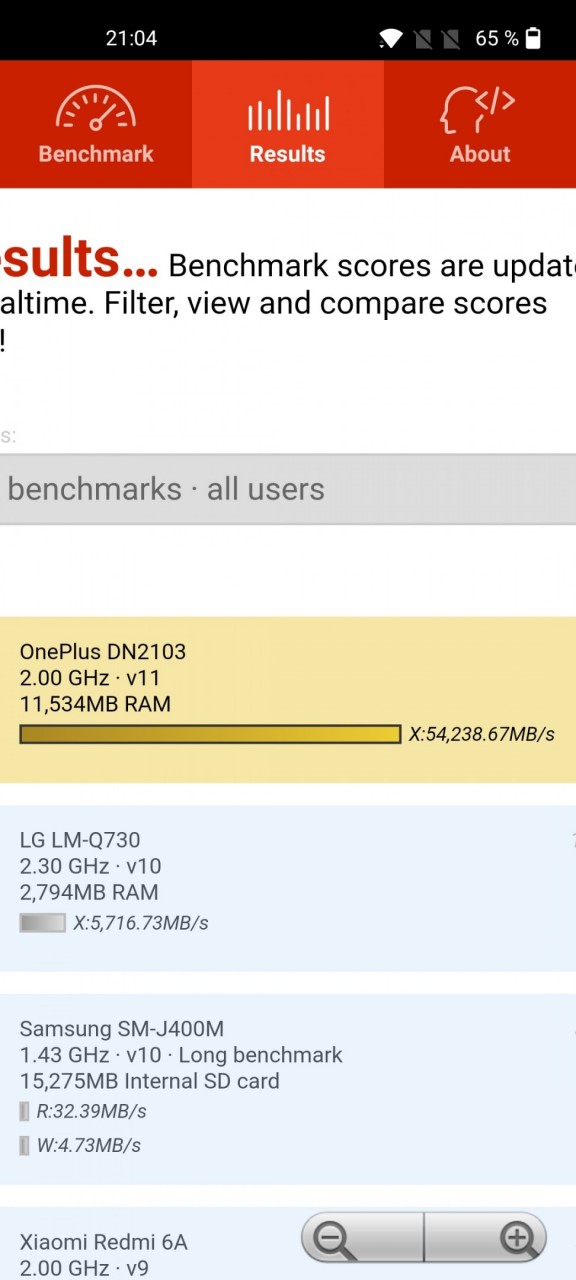Open the About head icon

[479, 109]
